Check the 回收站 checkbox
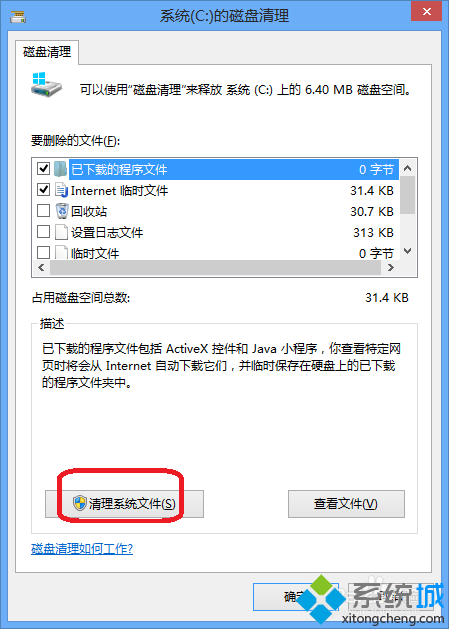The image size is (449, 629). coord(43,211)
